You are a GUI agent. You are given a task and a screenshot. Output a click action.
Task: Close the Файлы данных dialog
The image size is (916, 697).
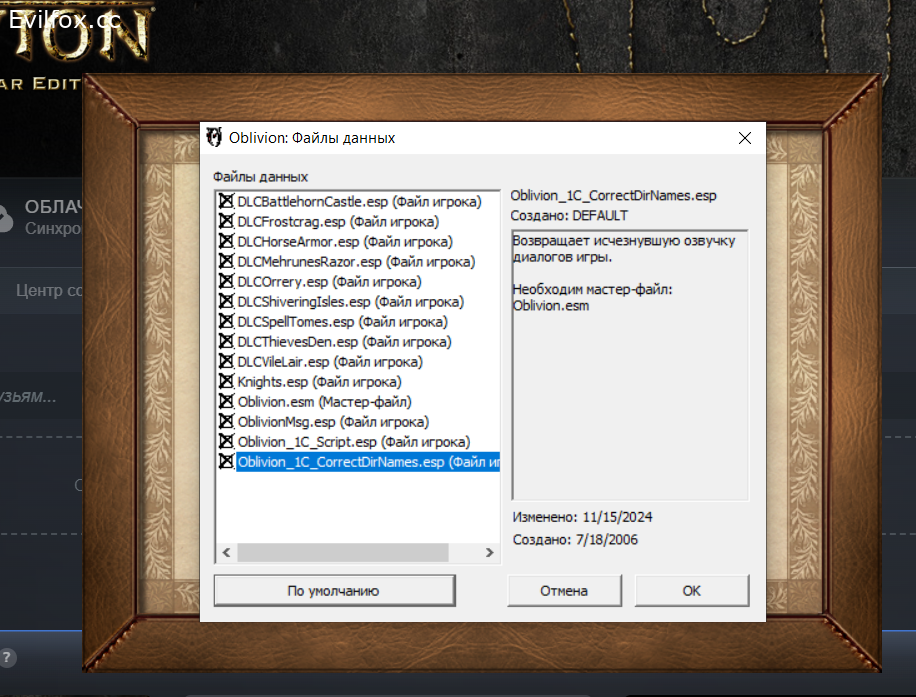click(744, 138)
